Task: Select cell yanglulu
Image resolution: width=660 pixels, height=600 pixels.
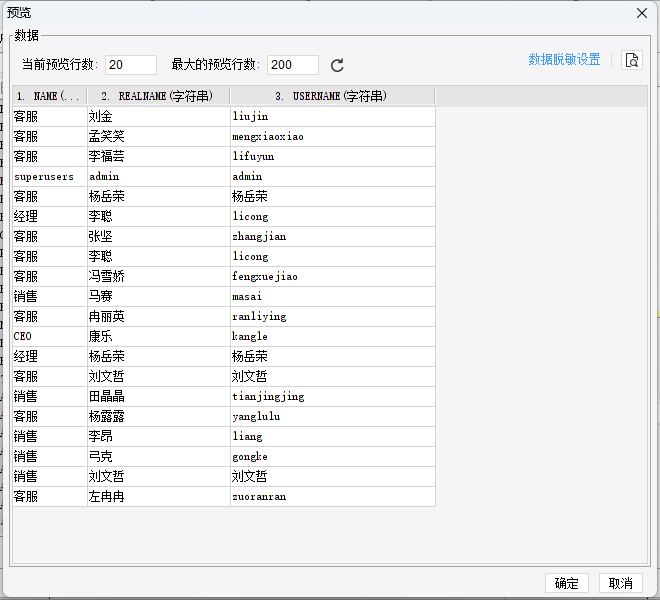Action: tap(333, 416)
